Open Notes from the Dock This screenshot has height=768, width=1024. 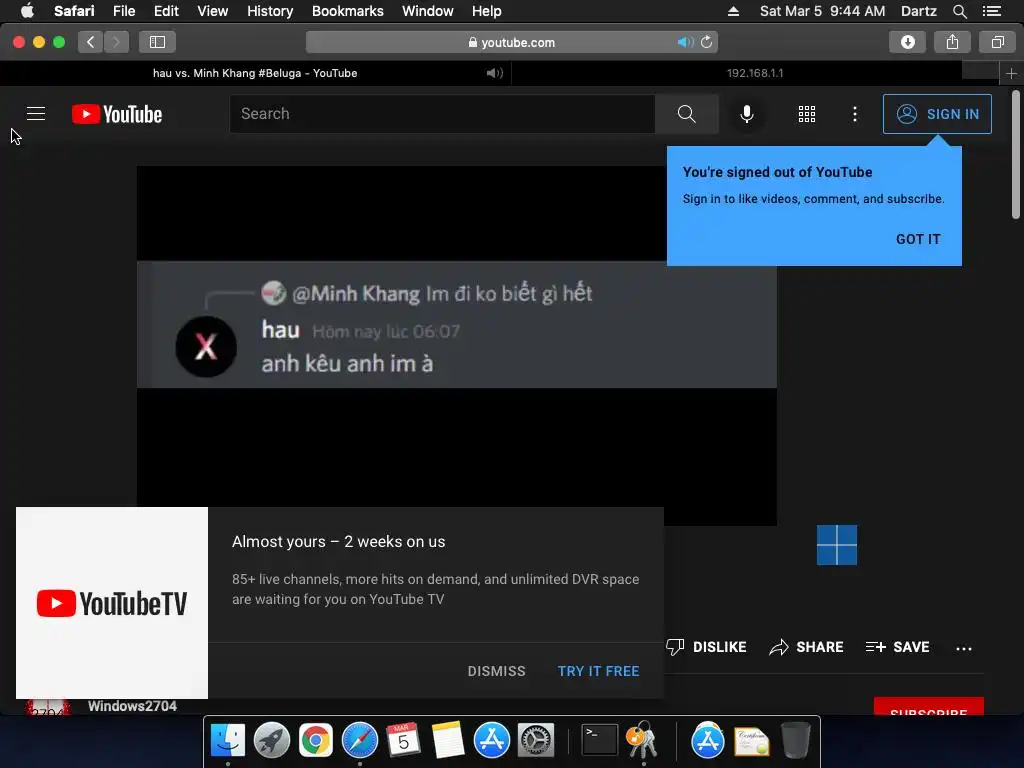pos(447,740)
